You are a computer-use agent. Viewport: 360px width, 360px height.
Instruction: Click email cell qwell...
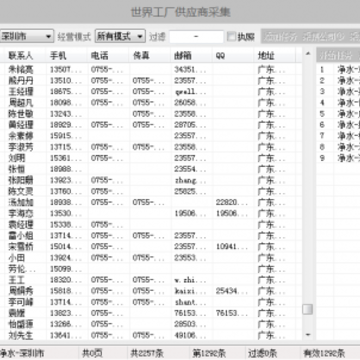190,91
